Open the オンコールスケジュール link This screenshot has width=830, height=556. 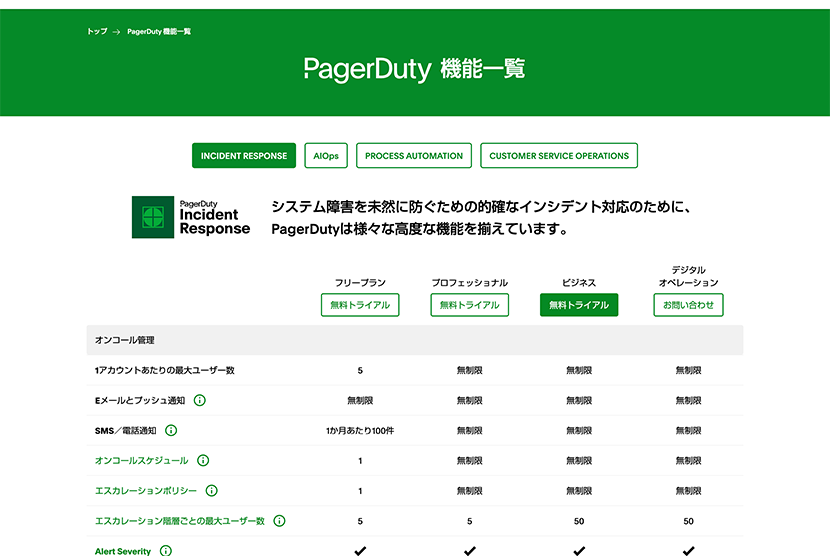point(141,461)
